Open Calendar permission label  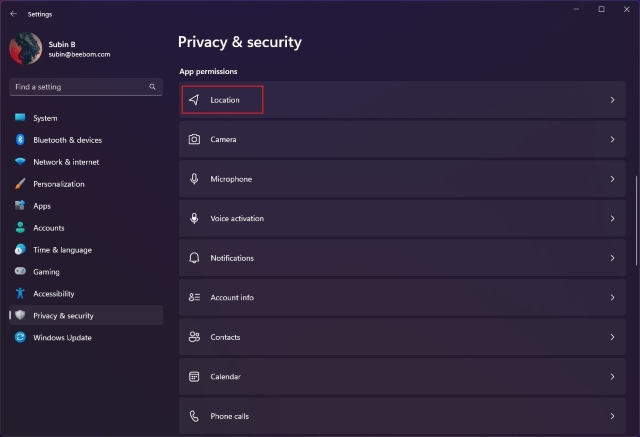click(225, 377)
